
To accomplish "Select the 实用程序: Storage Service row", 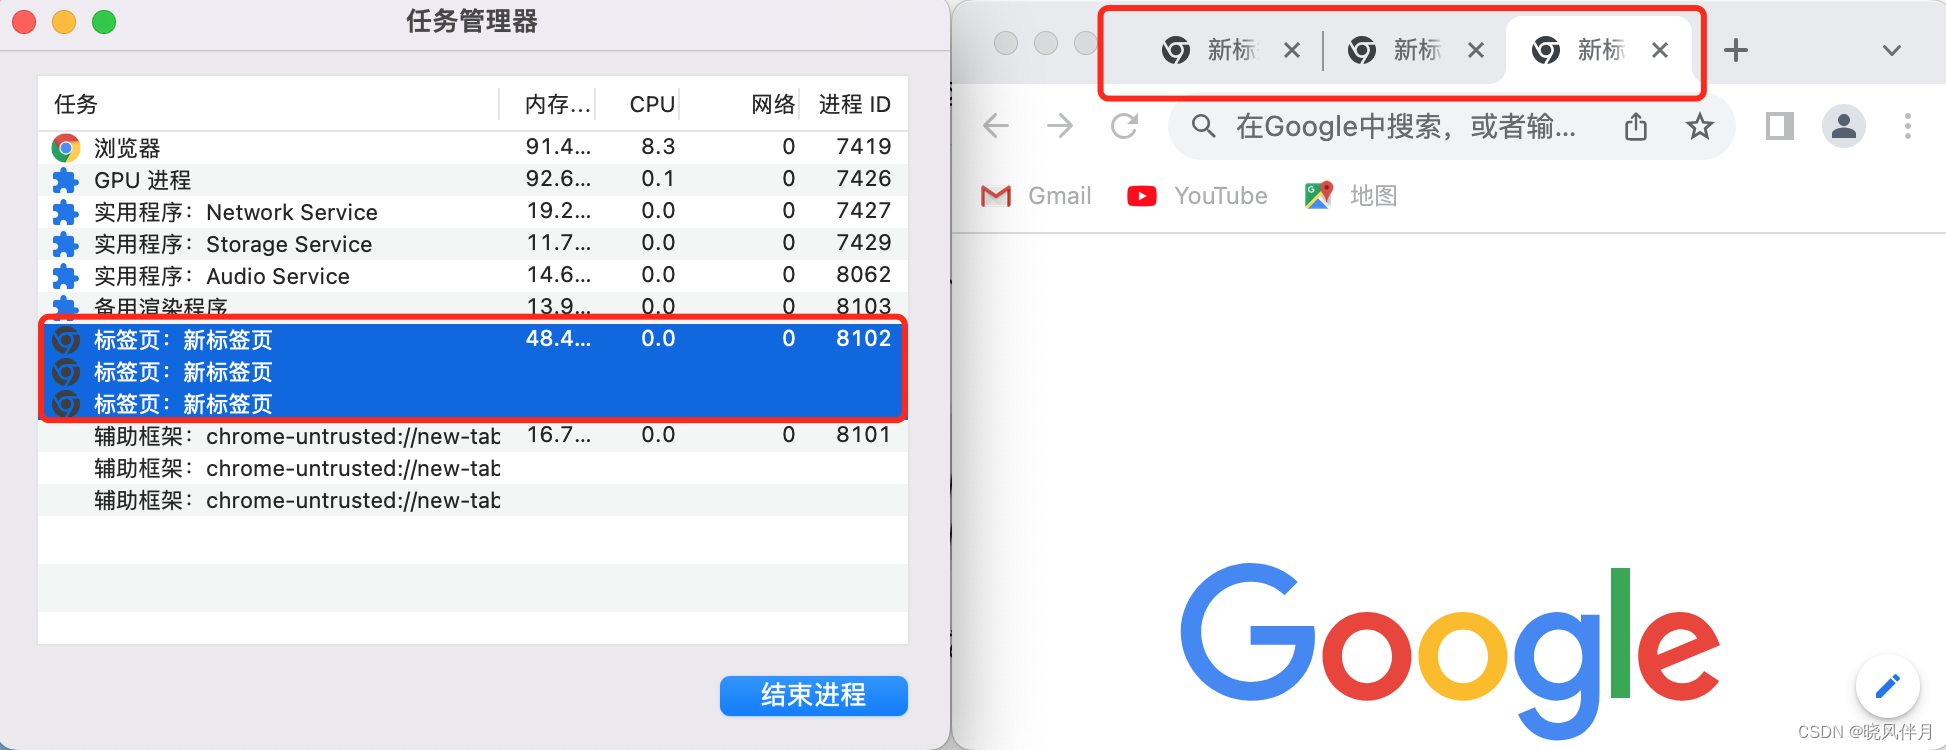I will click(x=473, y=244).
